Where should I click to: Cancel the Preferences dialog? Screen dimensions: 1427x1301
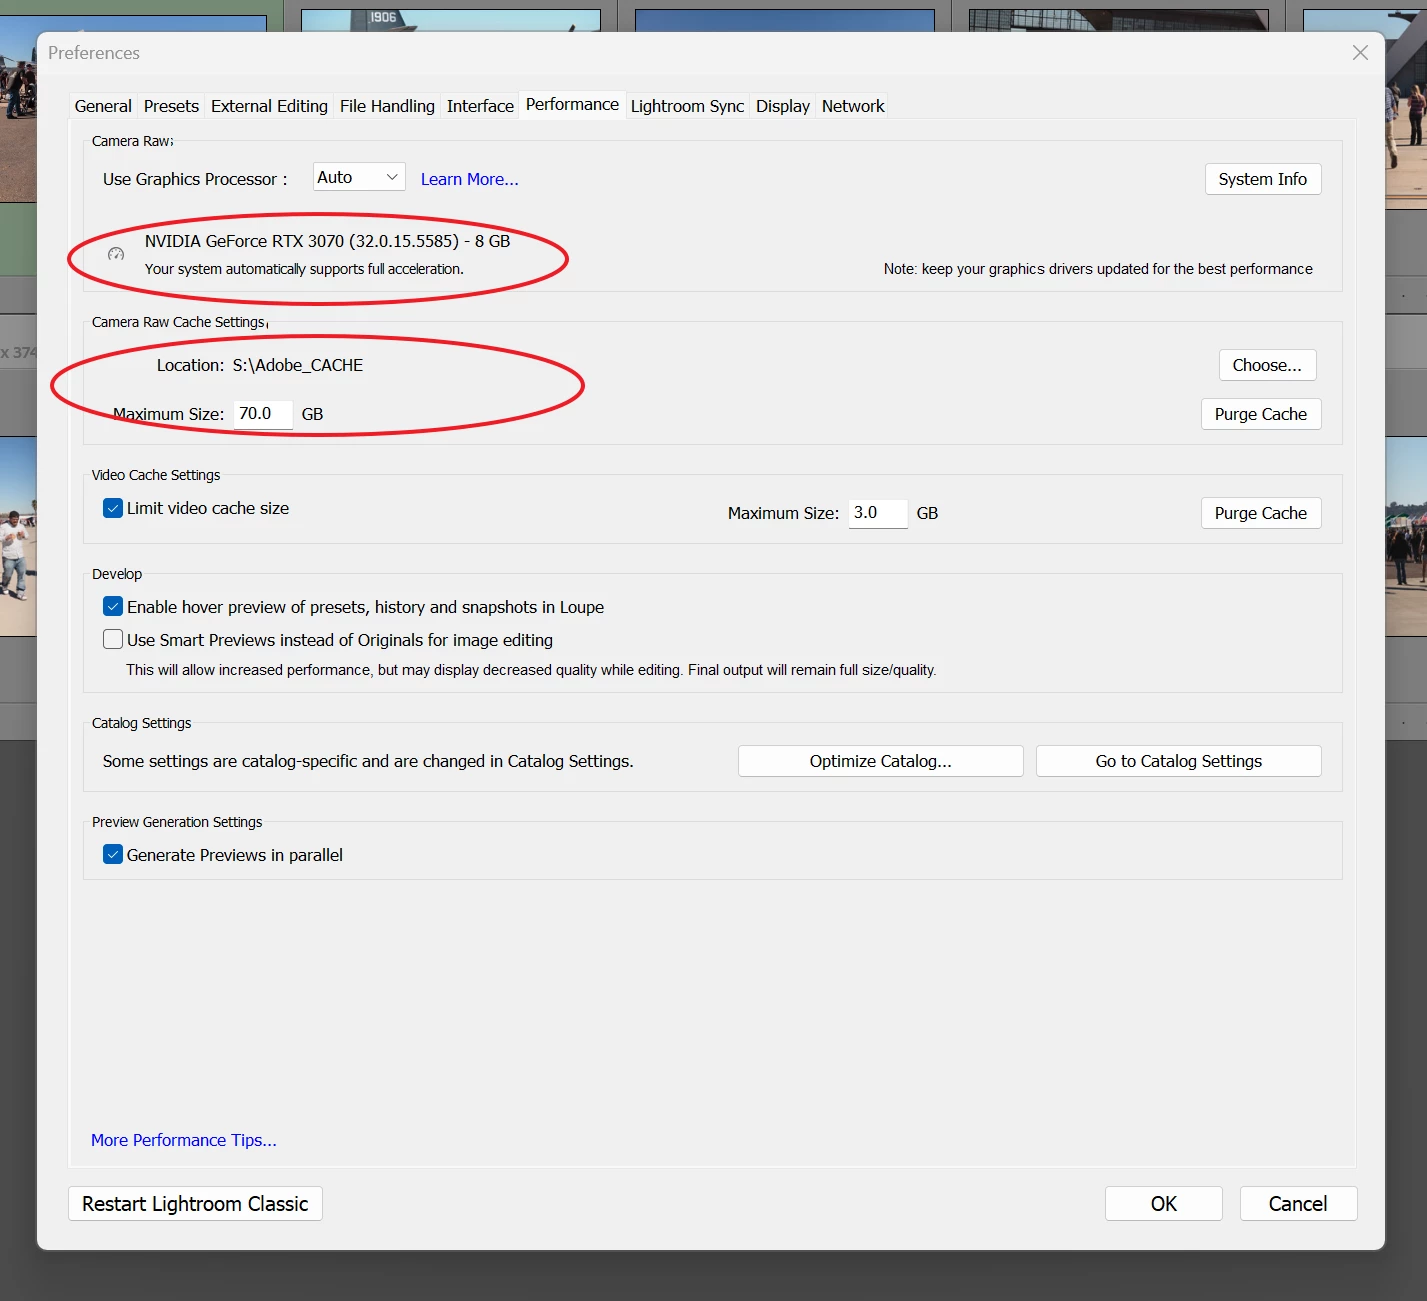point(1298,1204)
